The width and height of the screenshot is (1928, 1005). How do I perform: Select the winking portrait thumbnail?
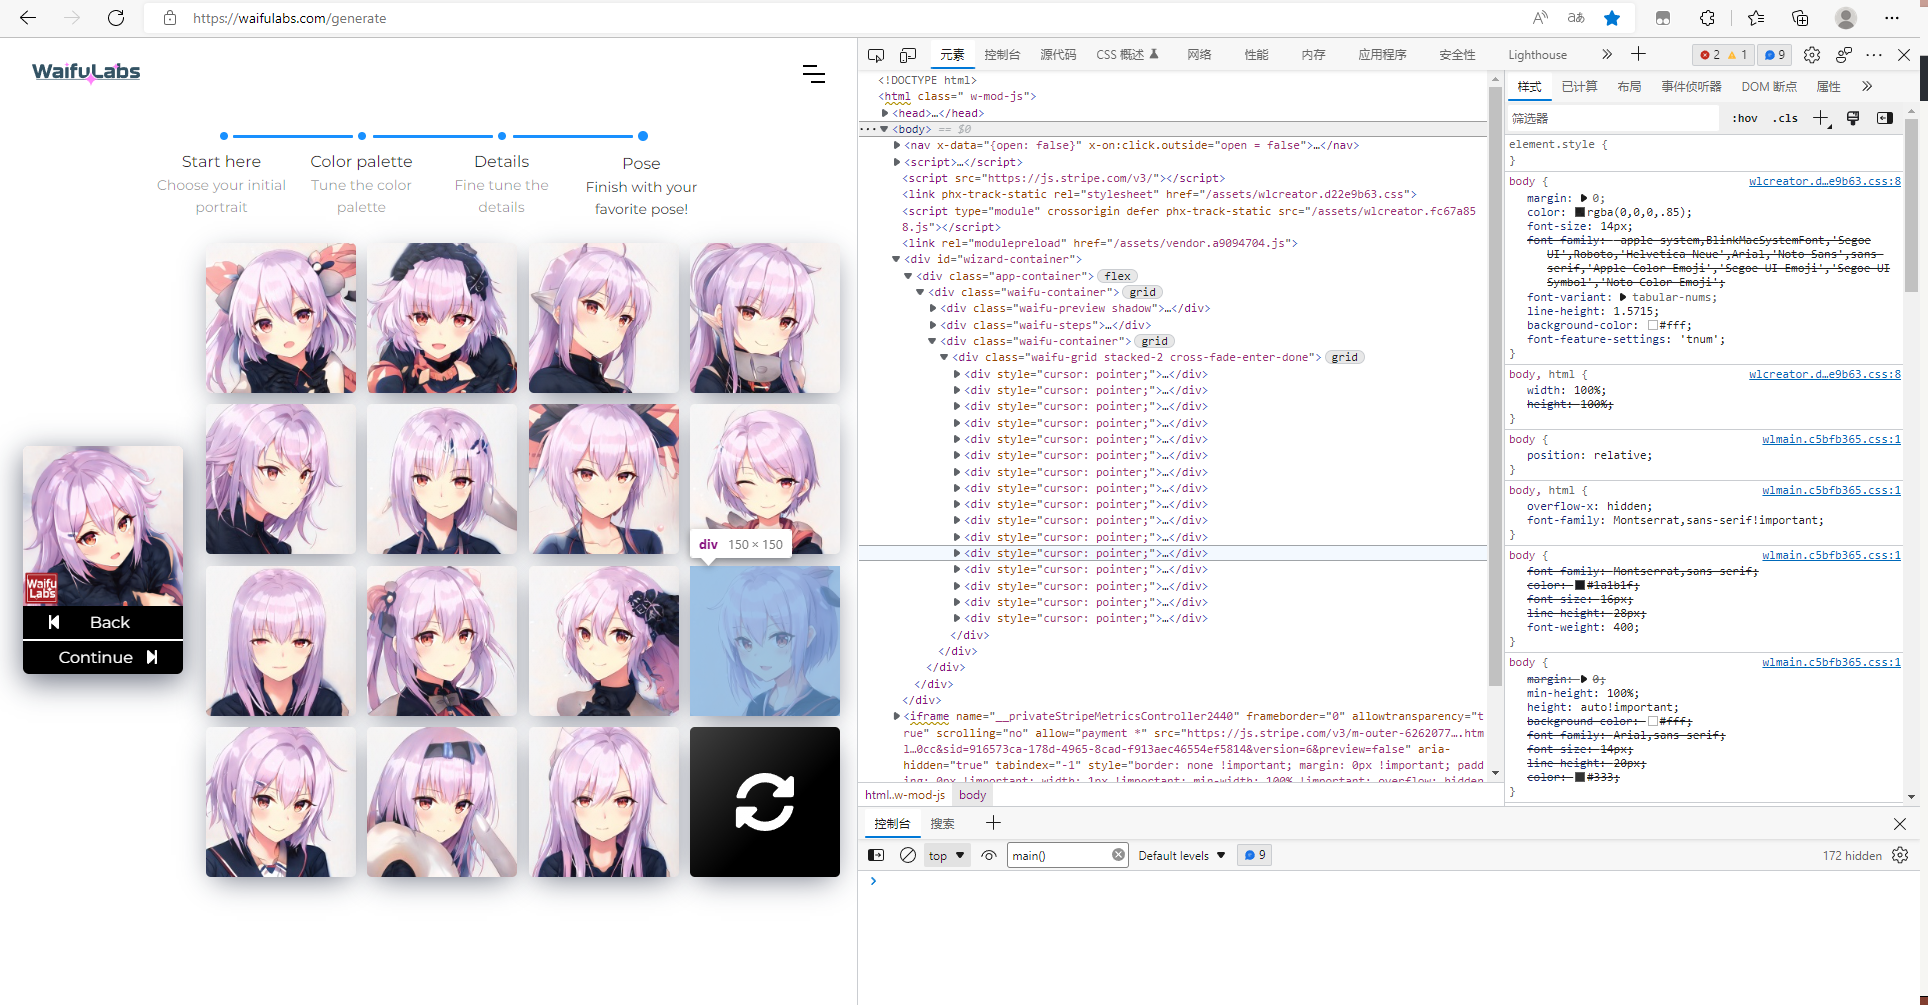(765, 479)
